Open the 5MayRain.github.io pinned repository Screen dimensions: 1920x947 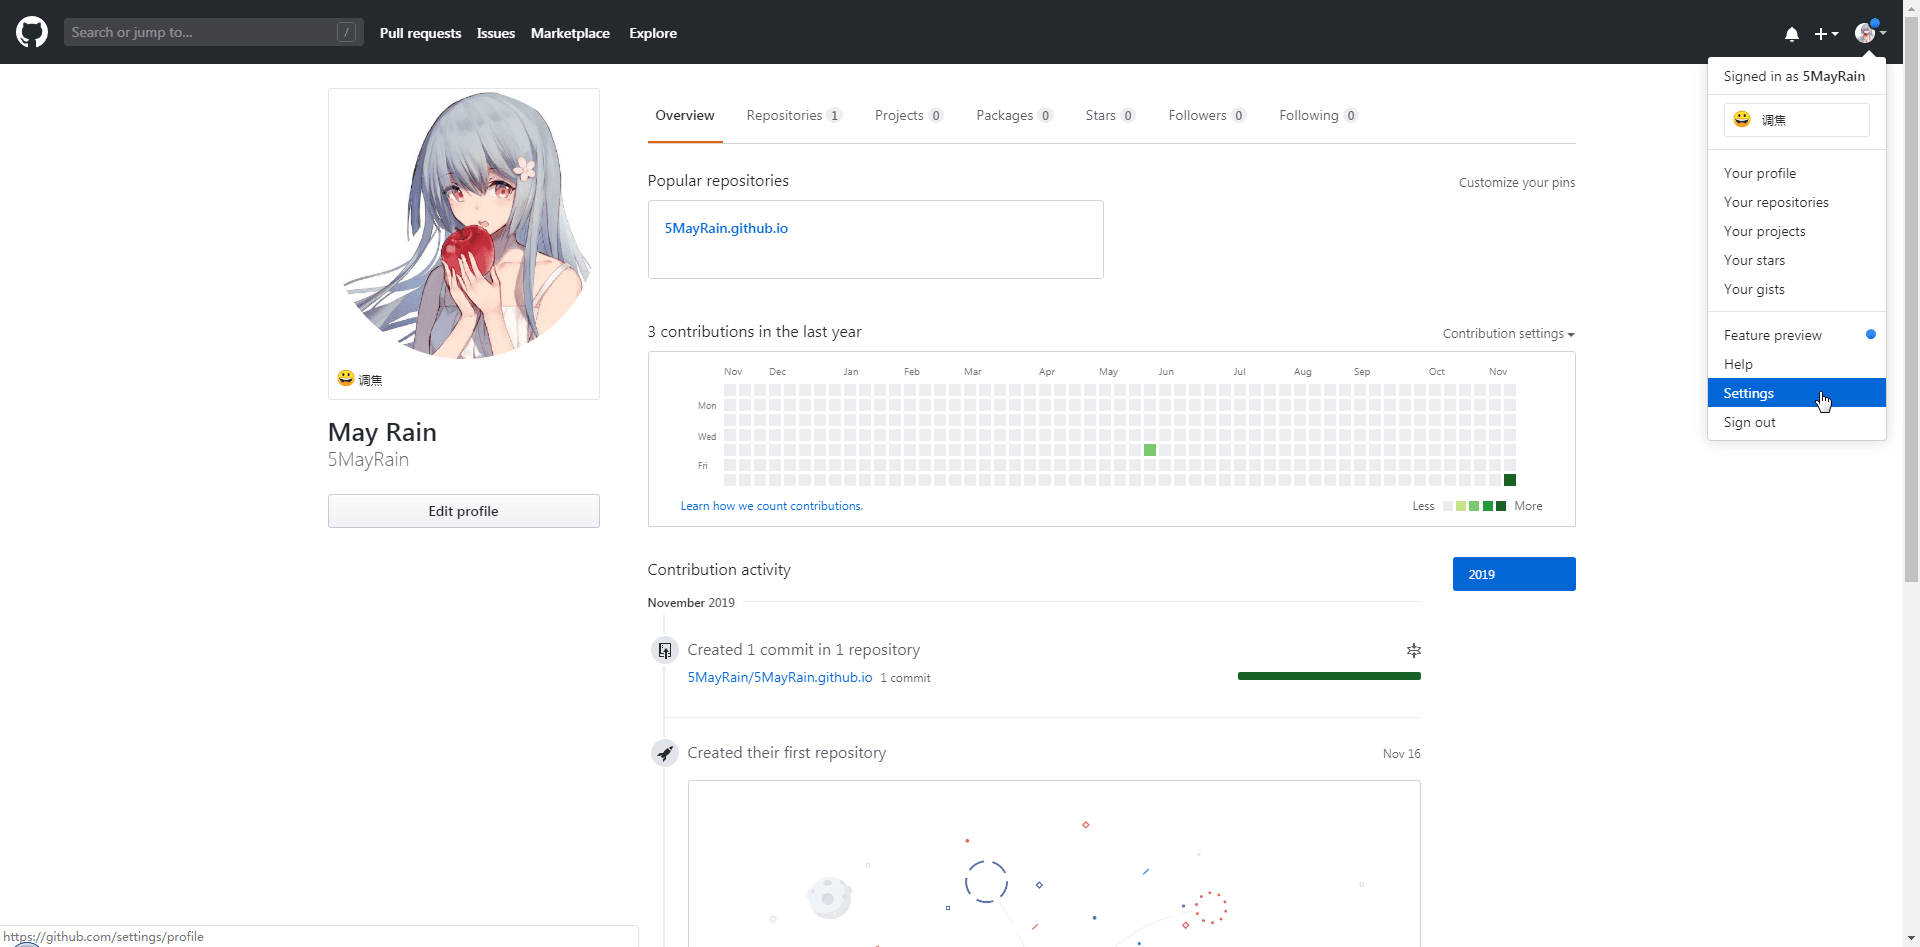tap(726, 228)
